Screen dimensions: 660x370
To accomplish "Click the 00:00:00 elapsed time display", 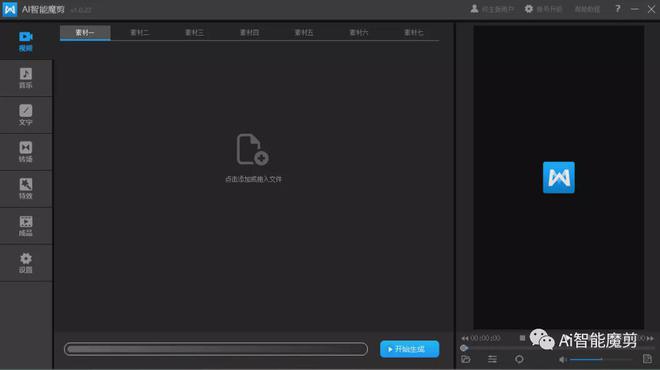I will pyautogui.click(x=485, y=338).
